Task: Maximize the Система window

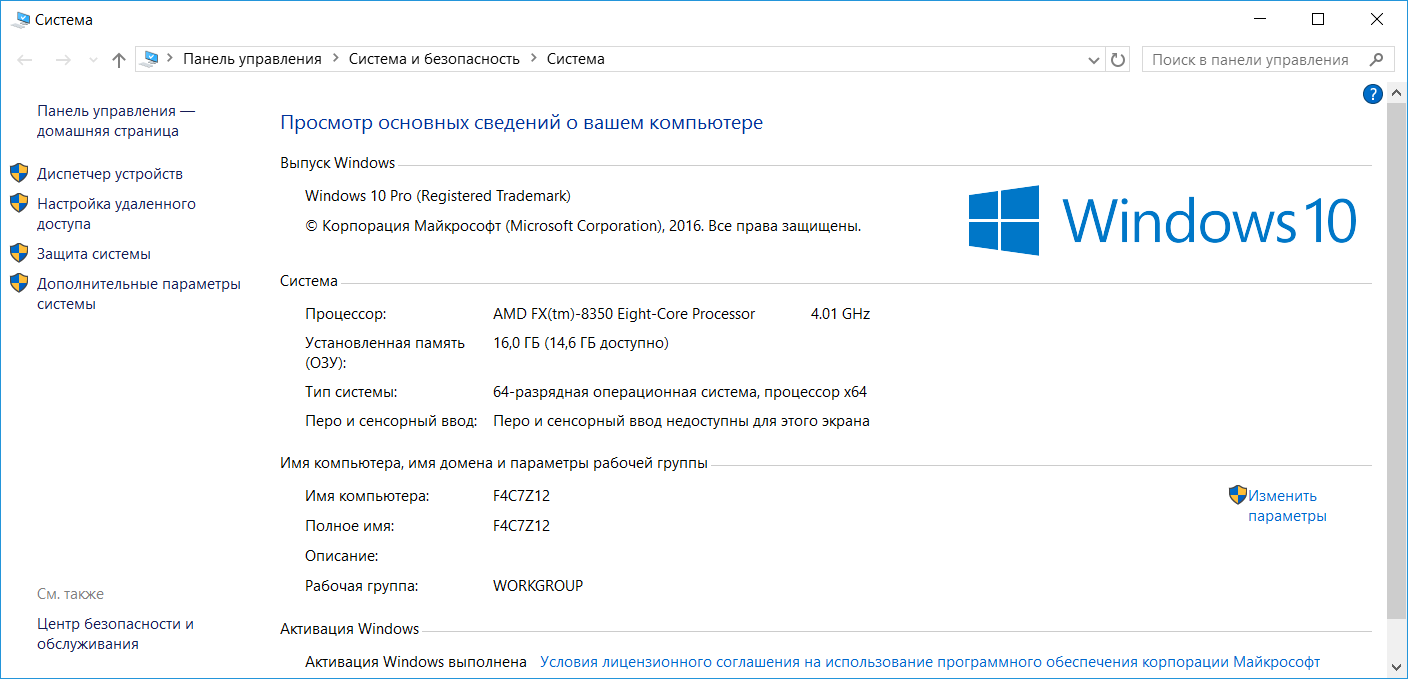Action: click(x=1318, y=19)
